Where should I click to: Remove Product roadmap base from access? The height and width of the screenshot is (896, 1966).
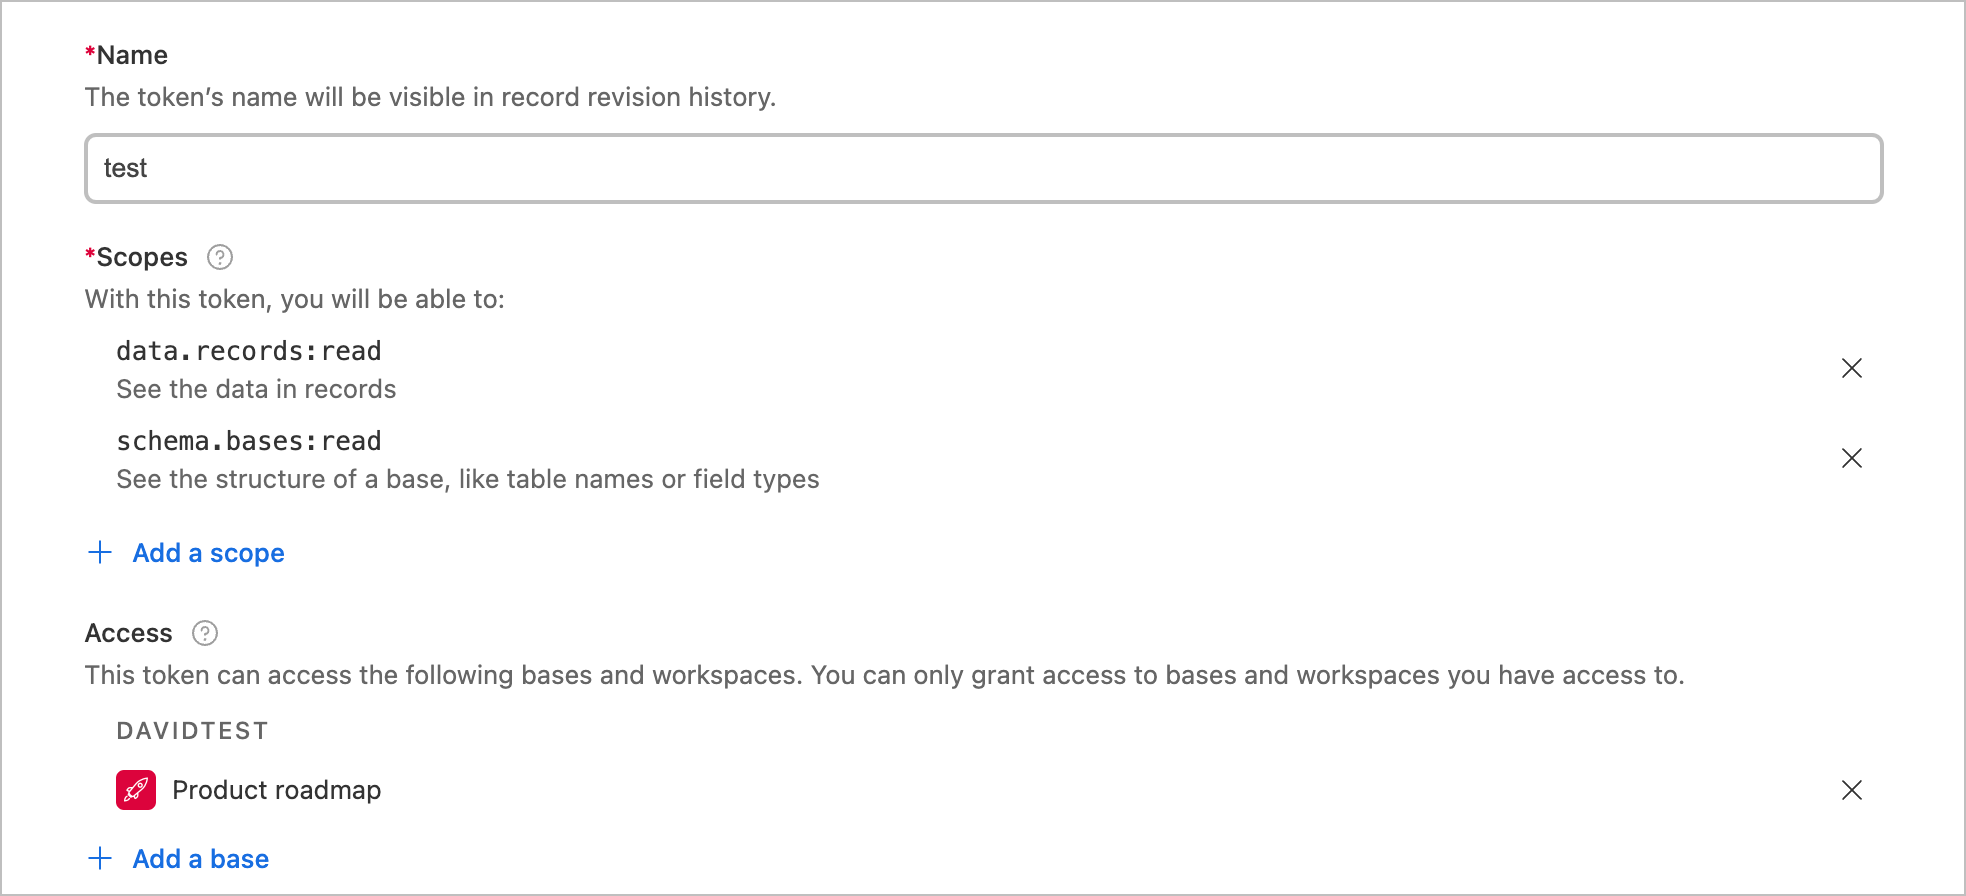pos(1851,790)
